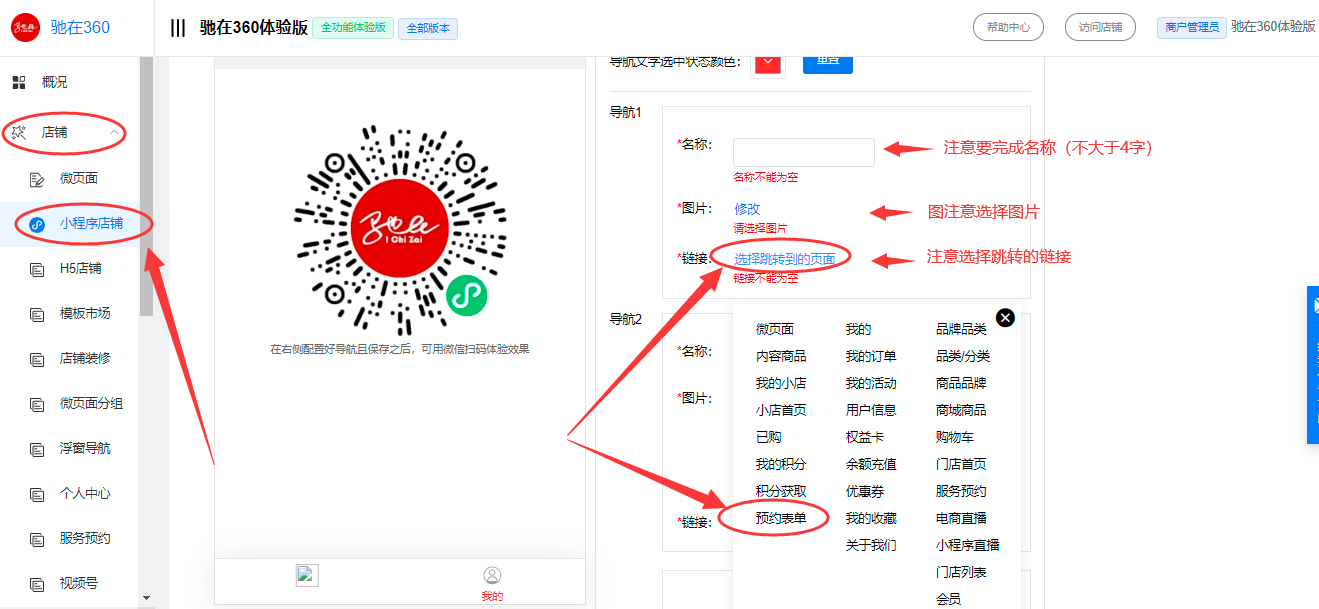Viewport: 1319px width, 609px height.
Task: Select 我的活动 in link popup
Action: point(871,383)
